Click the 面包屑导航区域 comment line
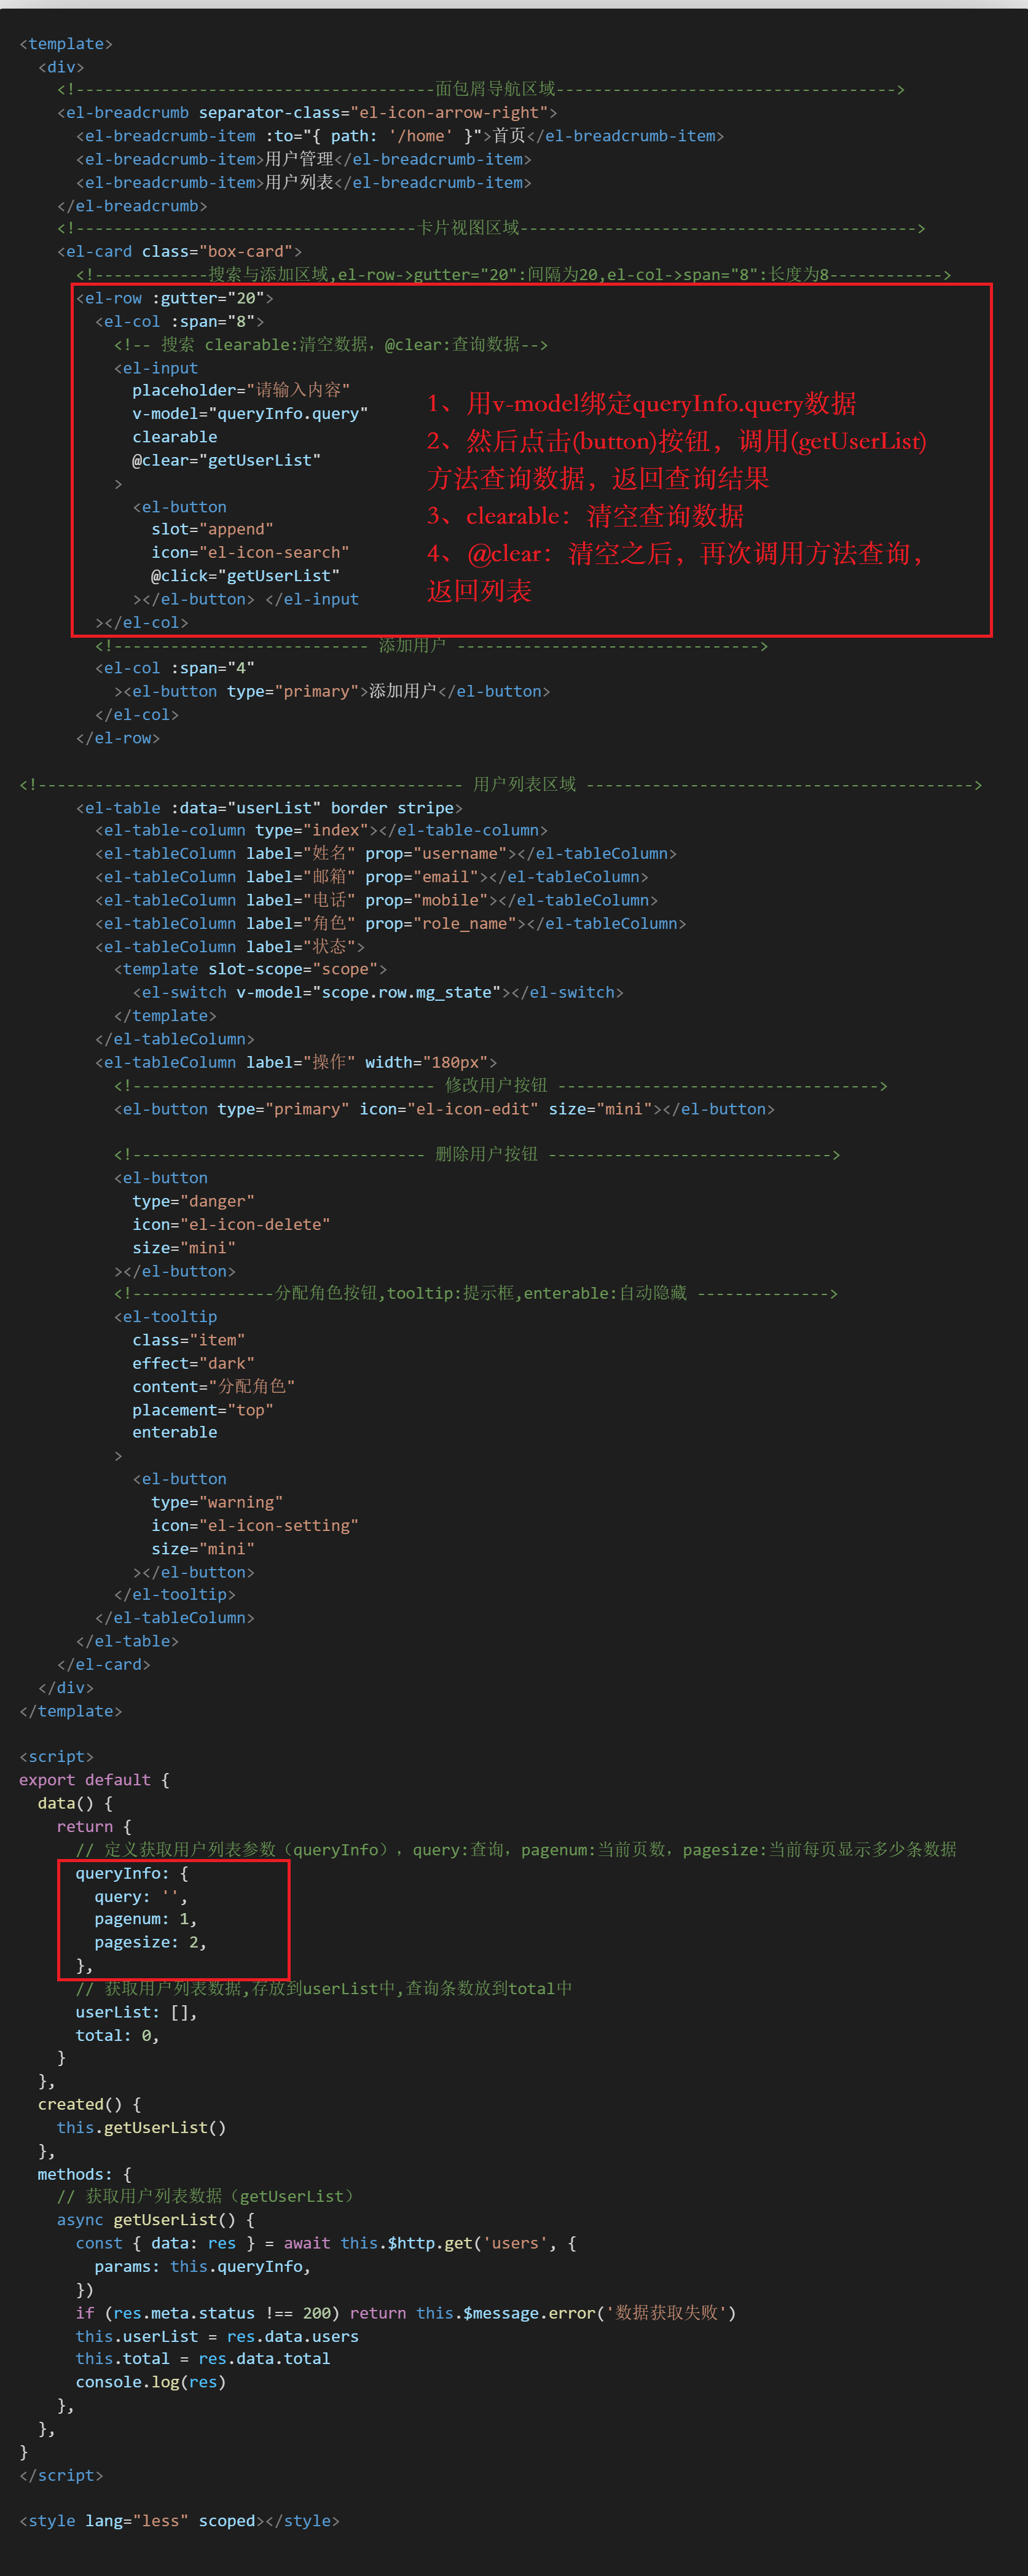The height and width of the screenshot is (2576, 1028). tap(481, 90)
